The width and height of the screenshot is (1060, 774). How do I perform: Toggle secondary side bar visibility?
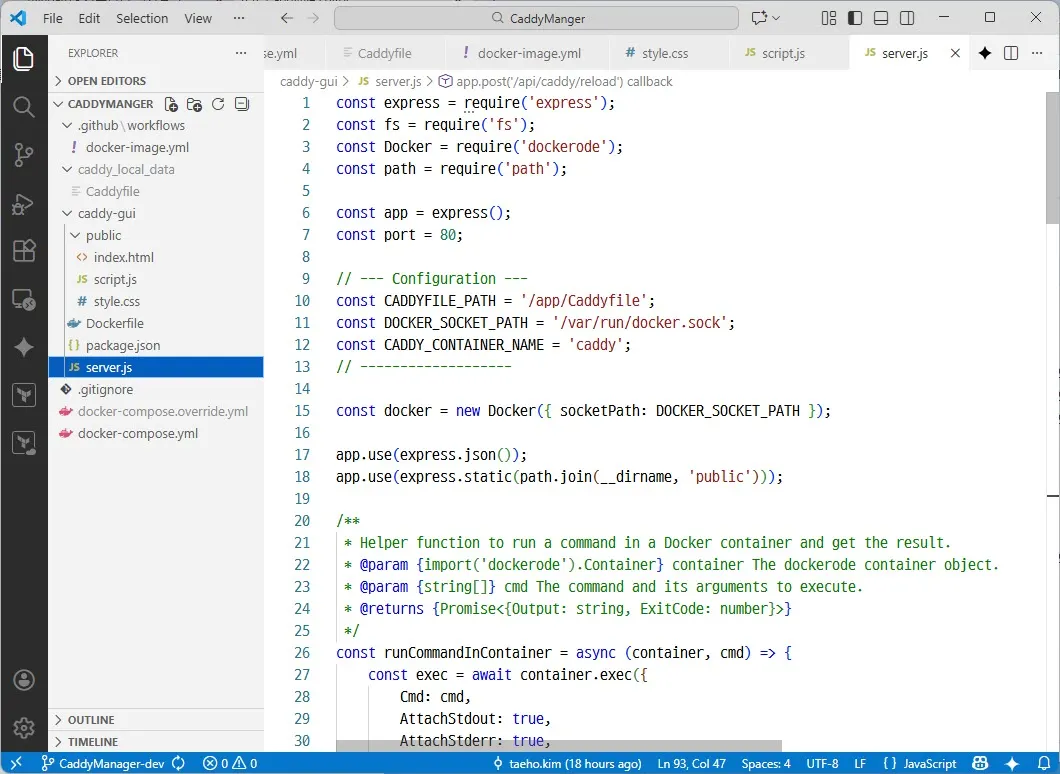coord(907,18)
